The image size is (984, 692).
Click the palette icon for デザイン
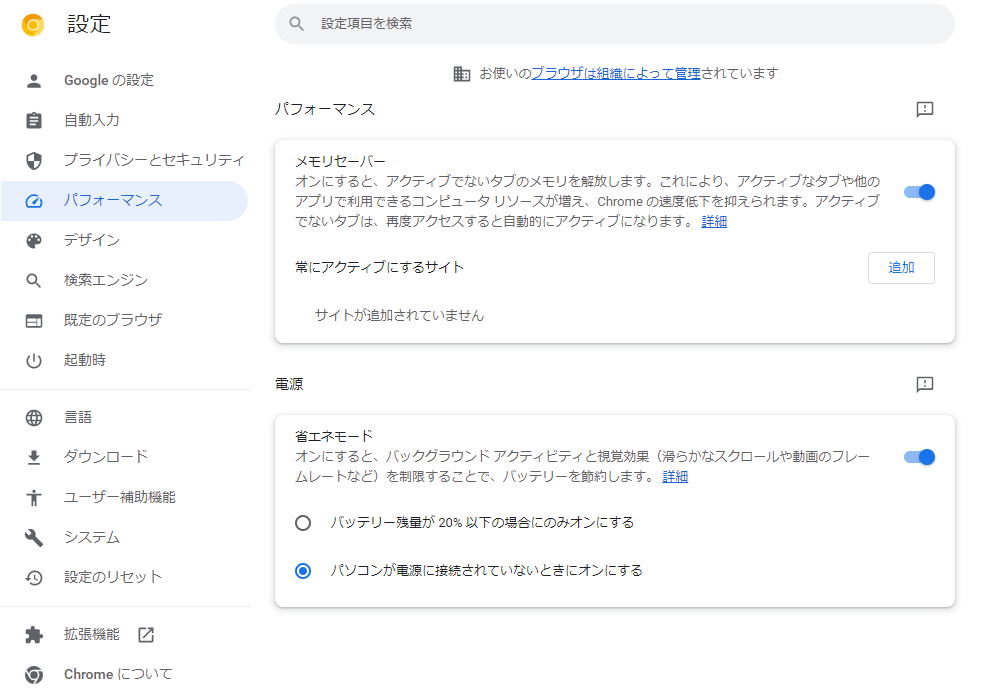[x=34, y=240]
